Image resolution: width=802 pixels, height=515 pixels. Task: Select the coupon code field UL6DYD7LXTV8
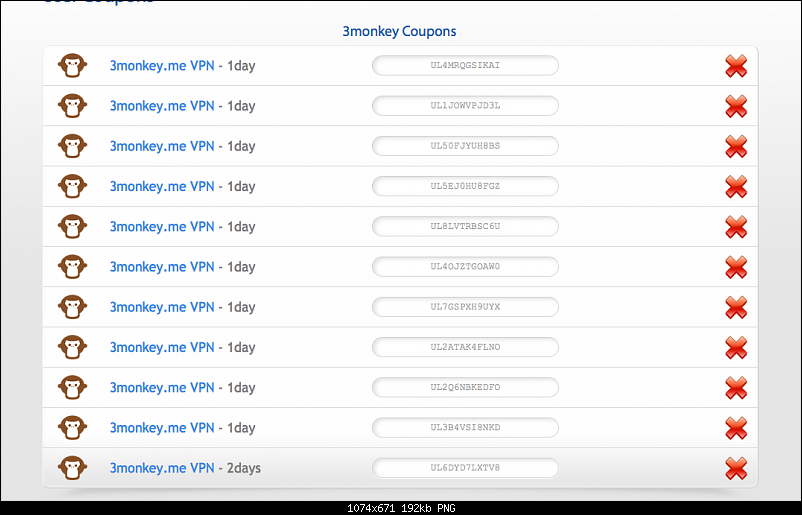465,468
